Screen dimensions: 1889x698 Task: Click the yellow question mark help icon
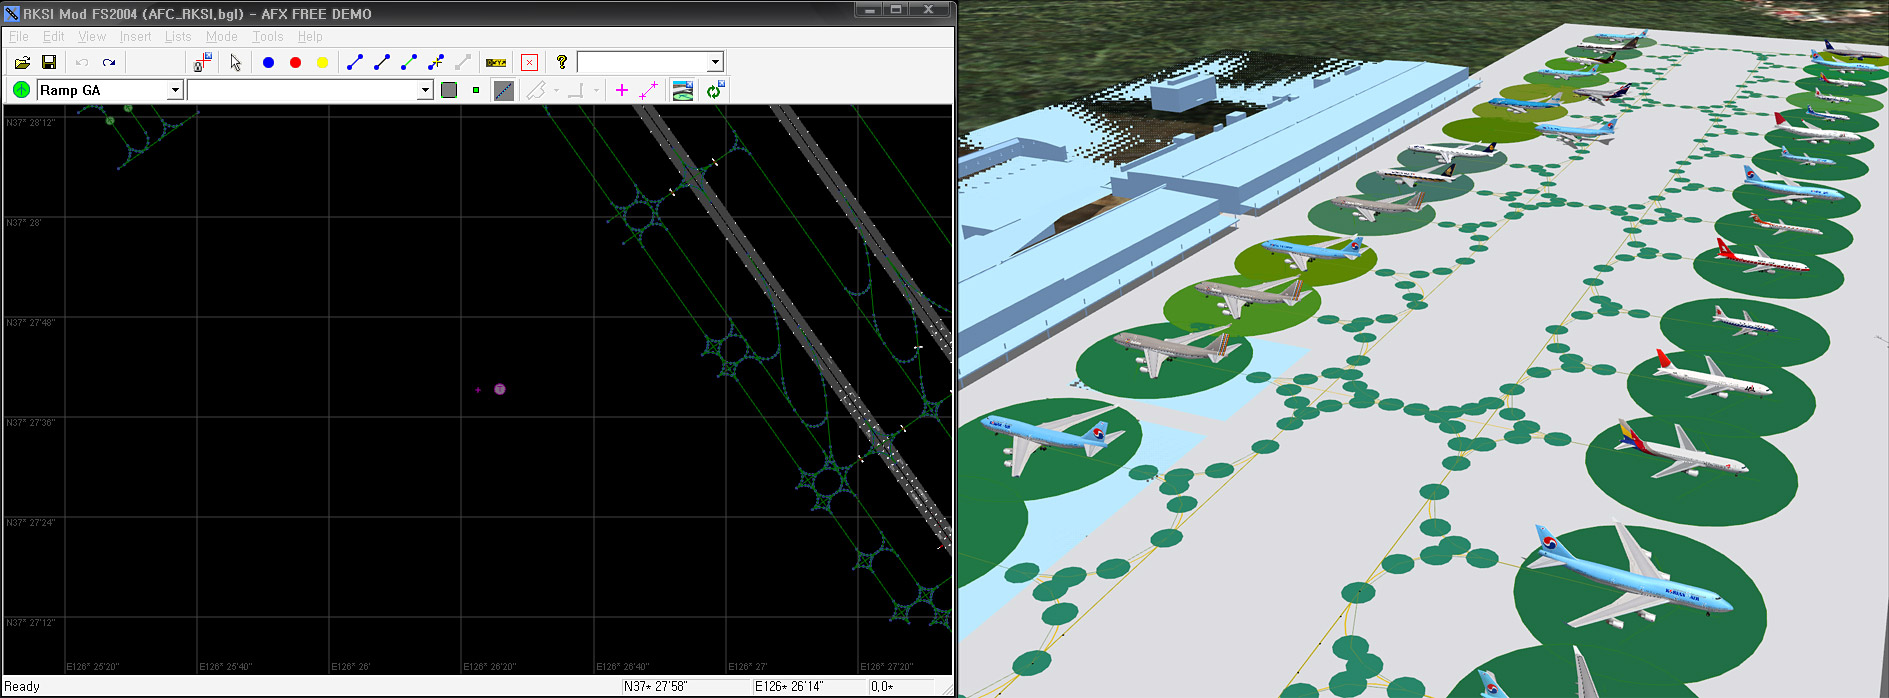pyautogui.click(x=562, y=62)
